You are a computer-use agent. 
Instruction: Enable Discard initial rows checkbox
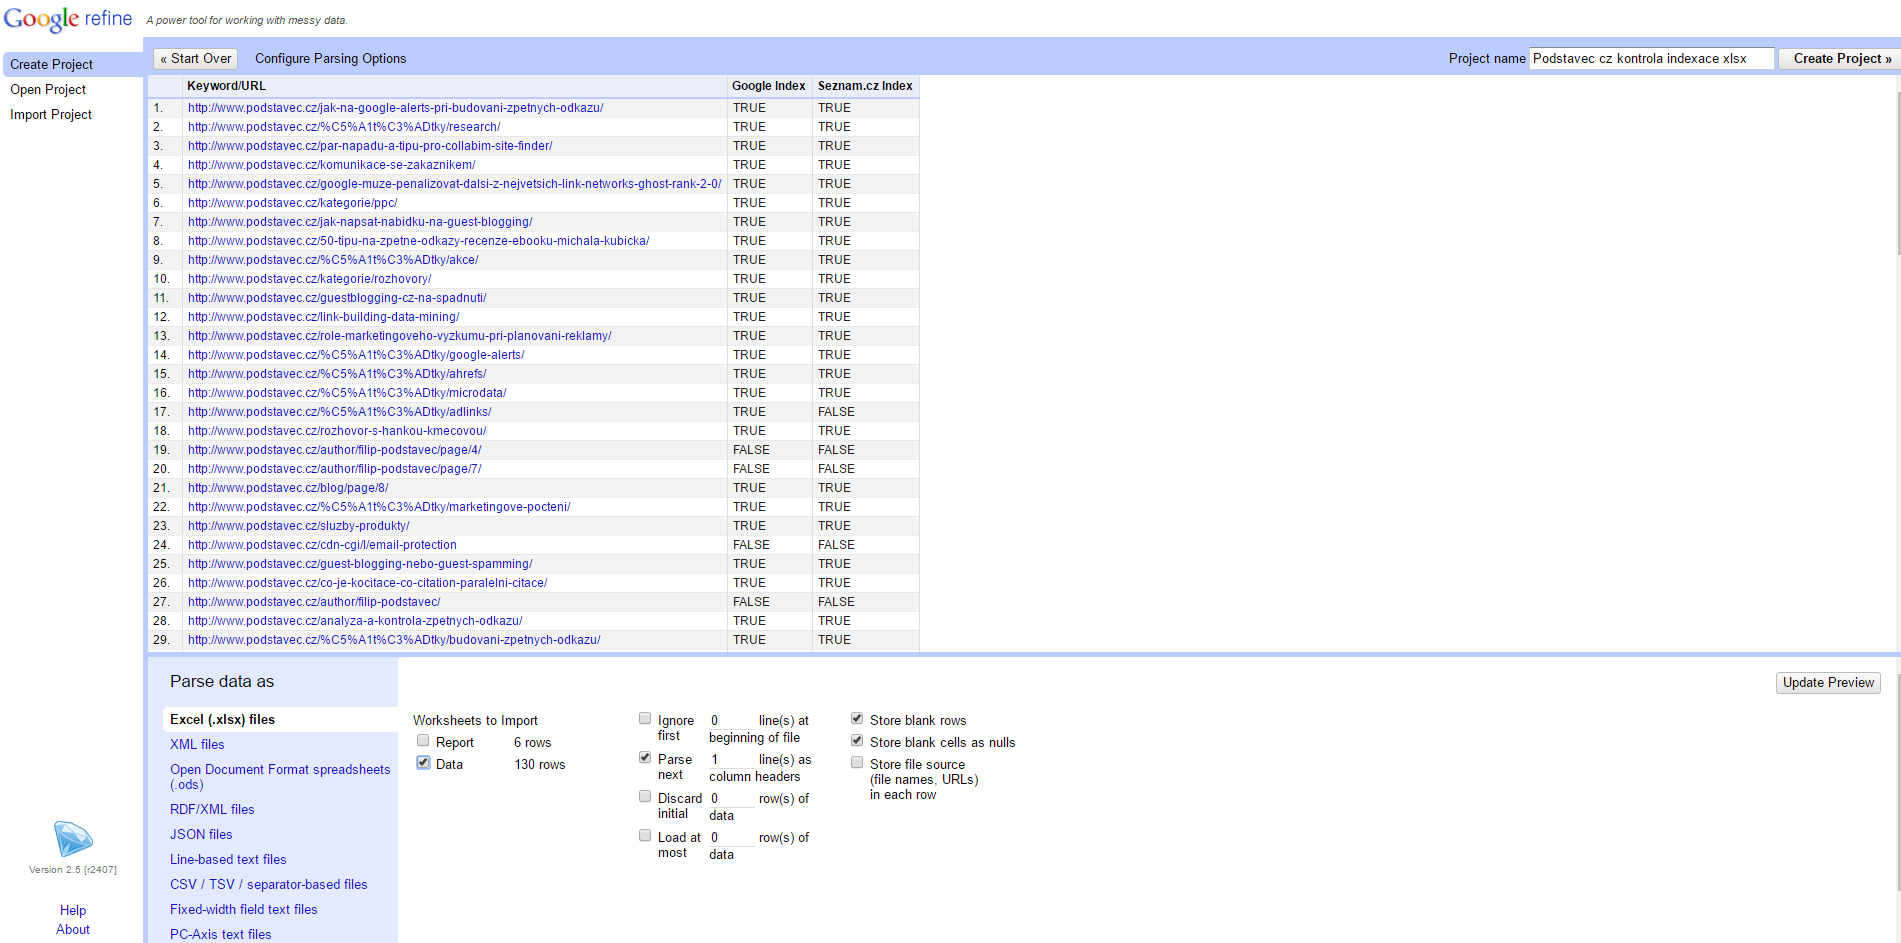coord(645,797)
